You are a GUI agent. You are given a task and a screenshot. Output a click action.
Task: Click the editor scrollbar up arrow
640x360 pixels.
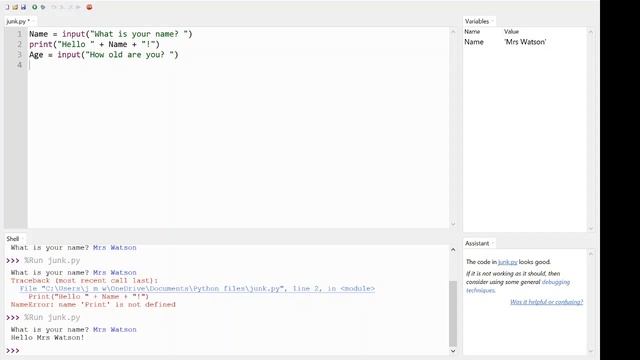(x=453, y=31)
